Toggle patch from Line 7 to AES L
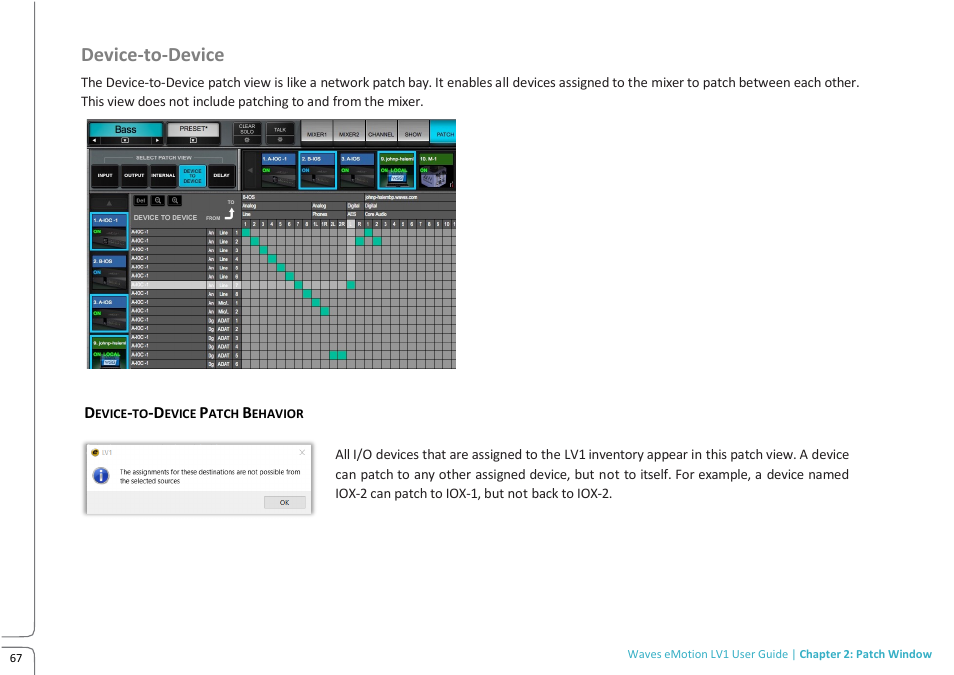 click(x=351, y=285)
